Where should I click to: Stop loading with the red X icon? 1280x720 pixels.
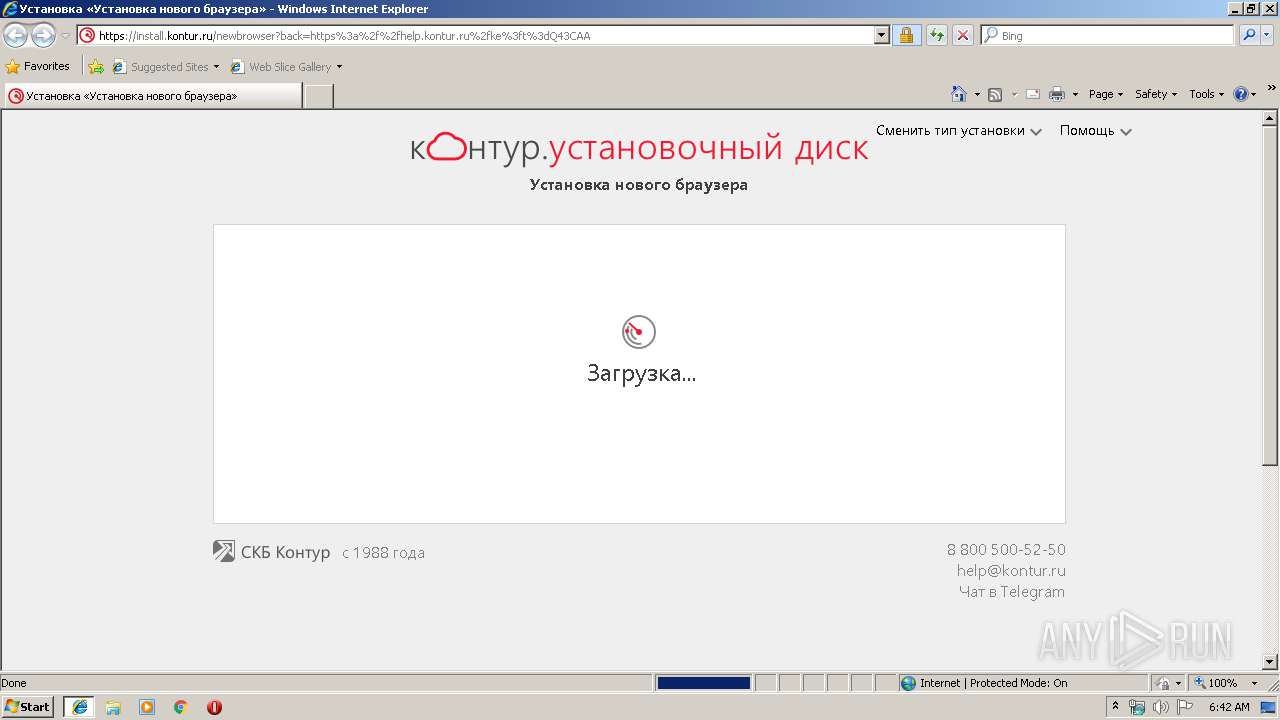pyautogui.click(x=962, y=35)
